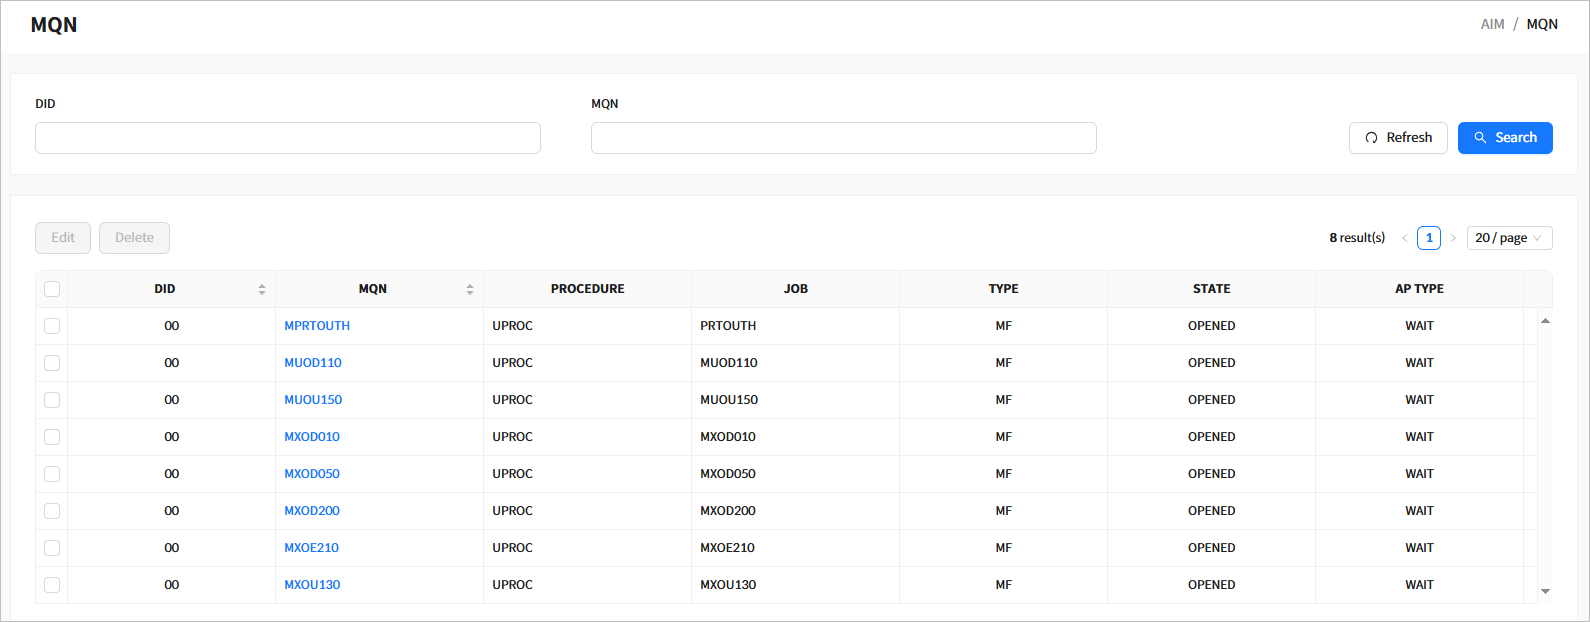
Task: Tick the MXOU130 row checkbox
Action: pyautogui.click(x=52, y=585)
